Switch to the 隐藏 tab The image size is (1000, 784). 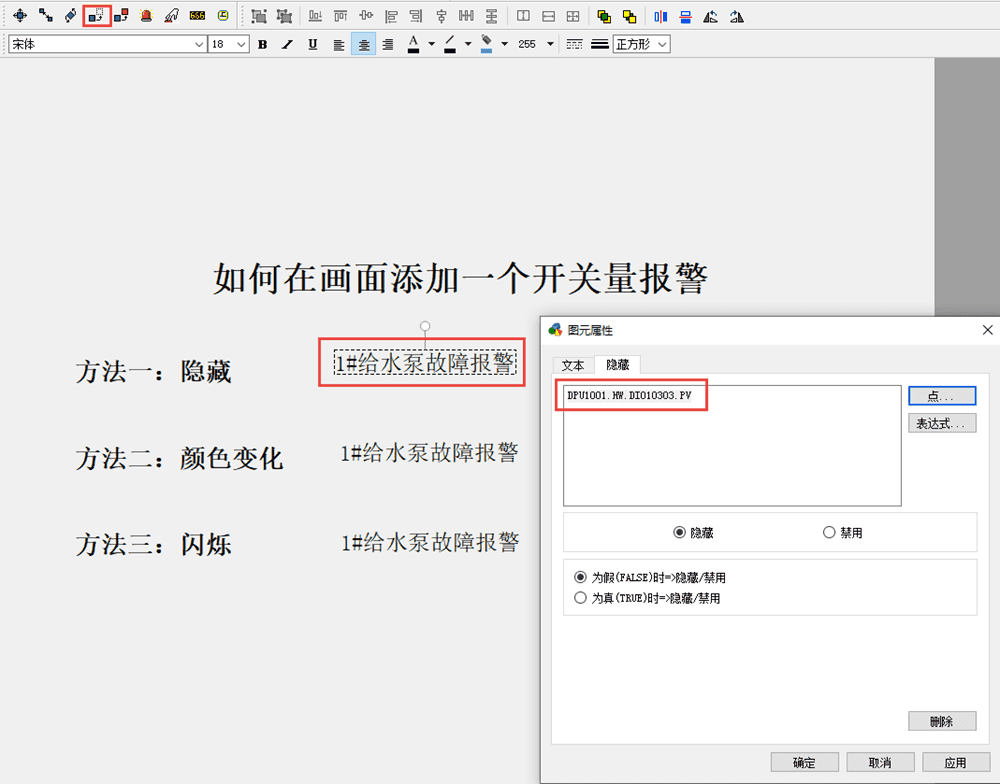tap(617, 364)
